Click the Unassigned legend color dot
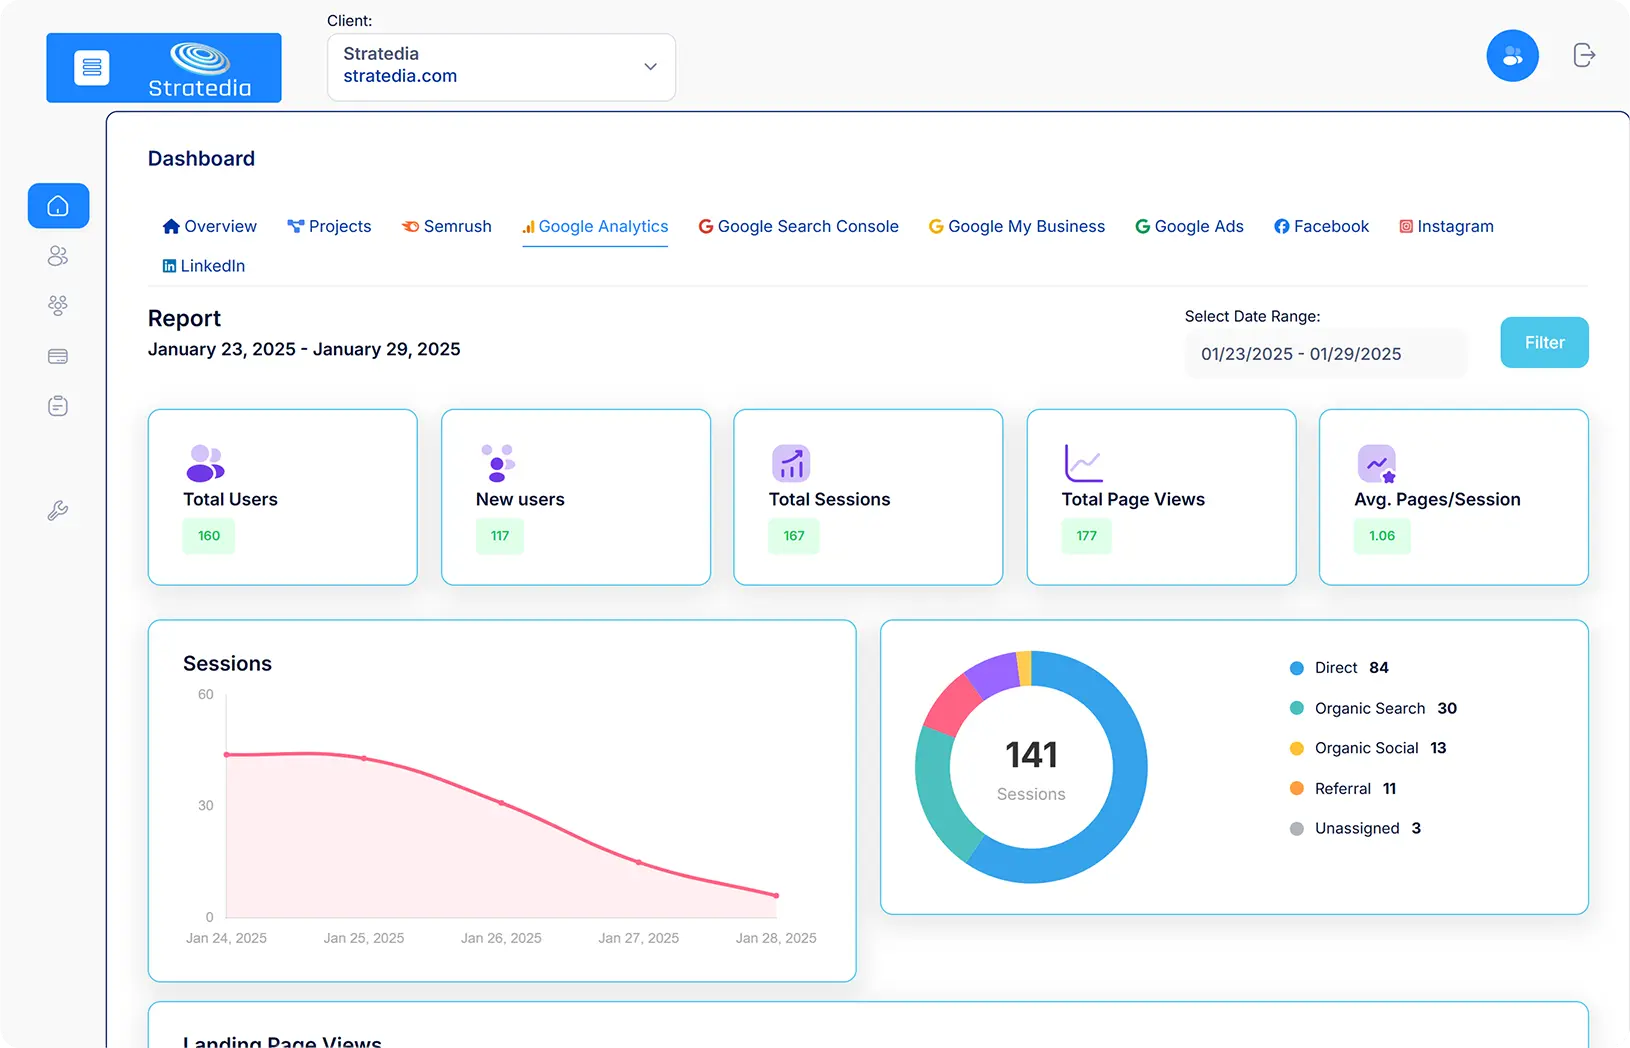This screenshot has width=1630, height=1048. pyautogui.click(x=1297, y=828)
